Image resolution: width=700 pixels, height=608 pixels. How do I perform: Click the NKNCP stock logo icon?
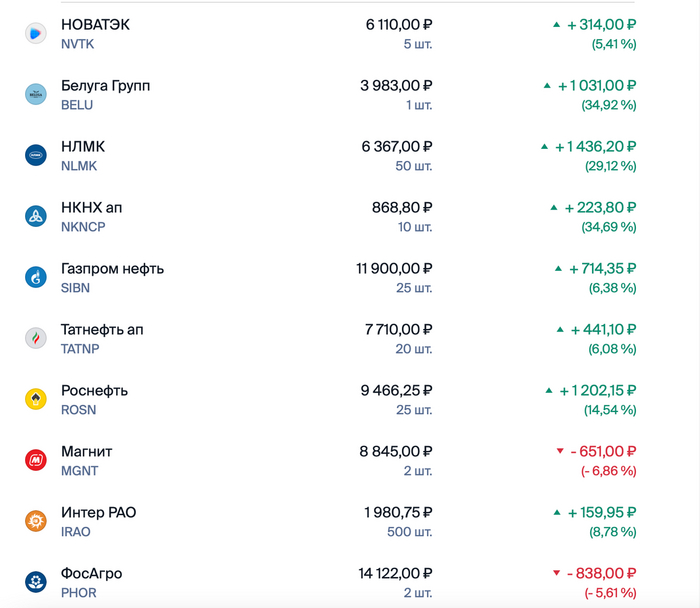[36, 216]
